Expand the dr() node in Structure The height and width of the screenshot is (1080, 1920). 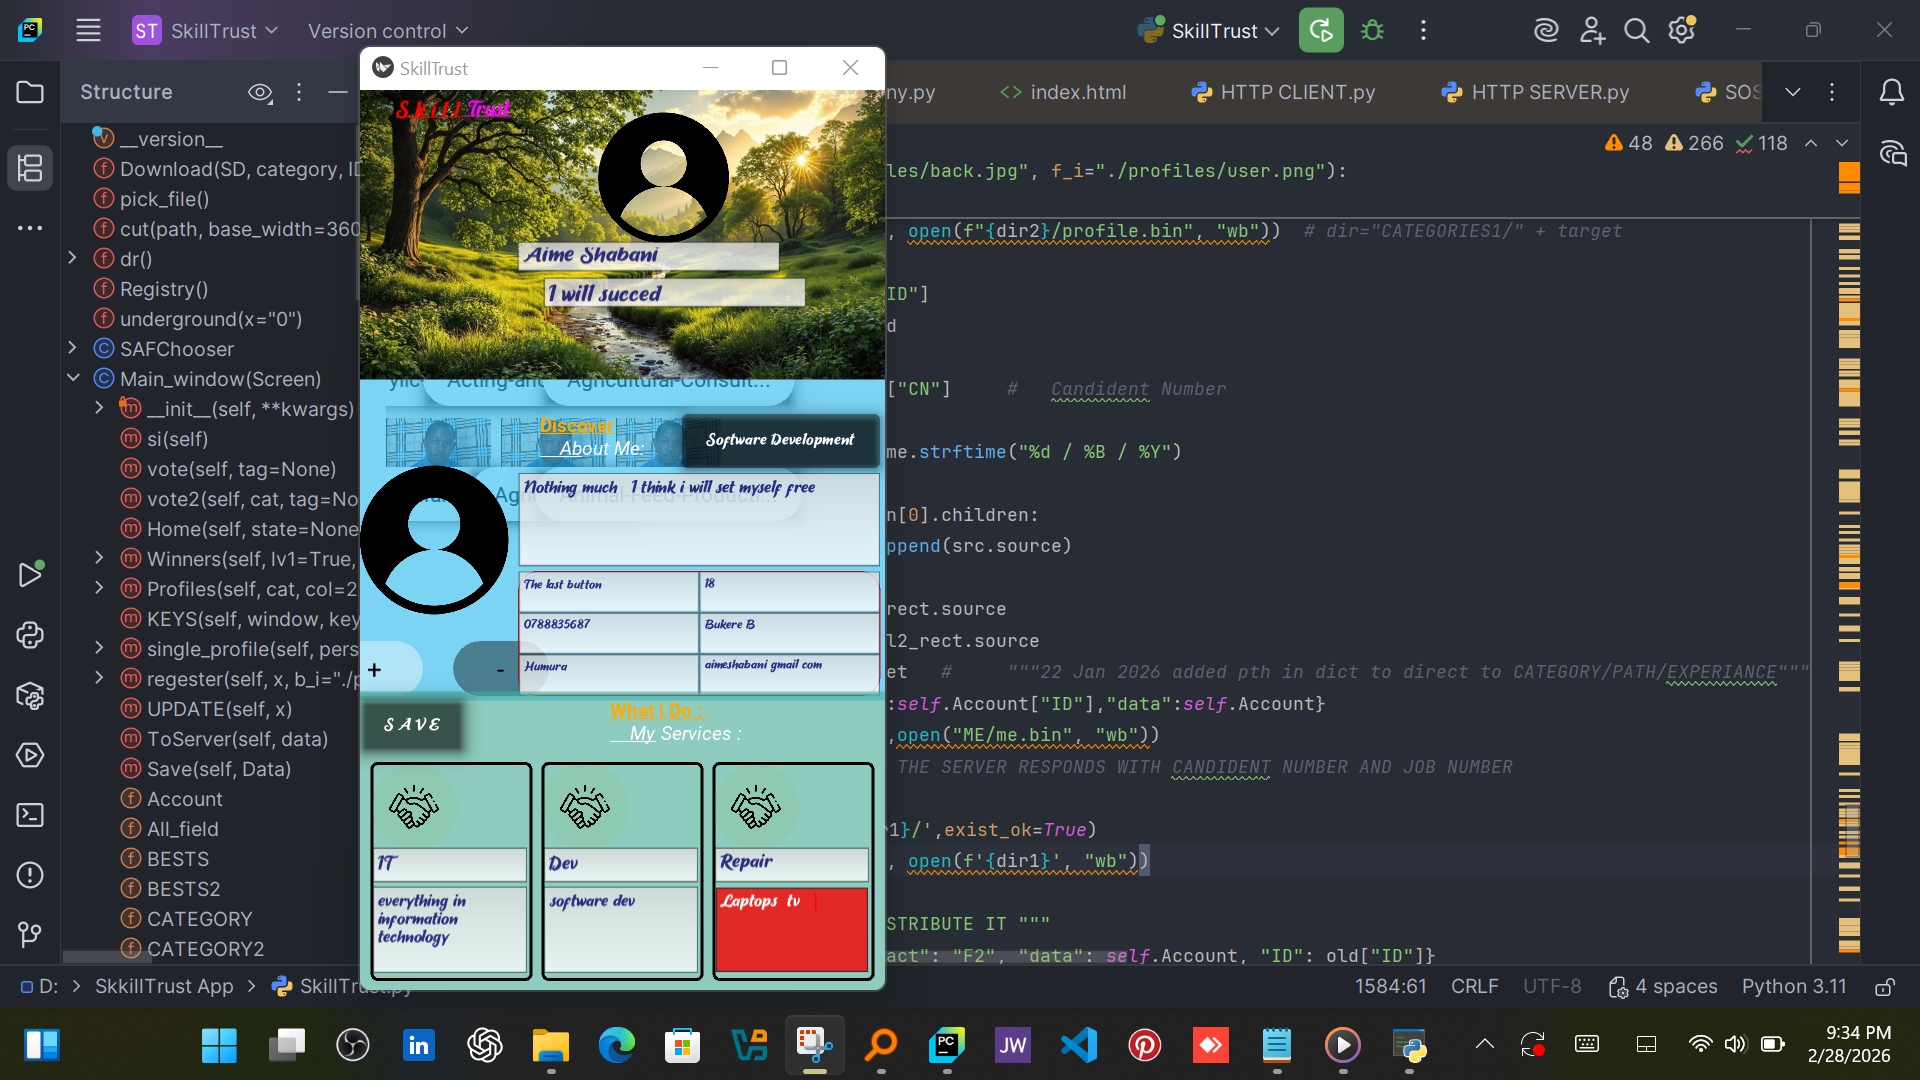click(x=72, y=258)
